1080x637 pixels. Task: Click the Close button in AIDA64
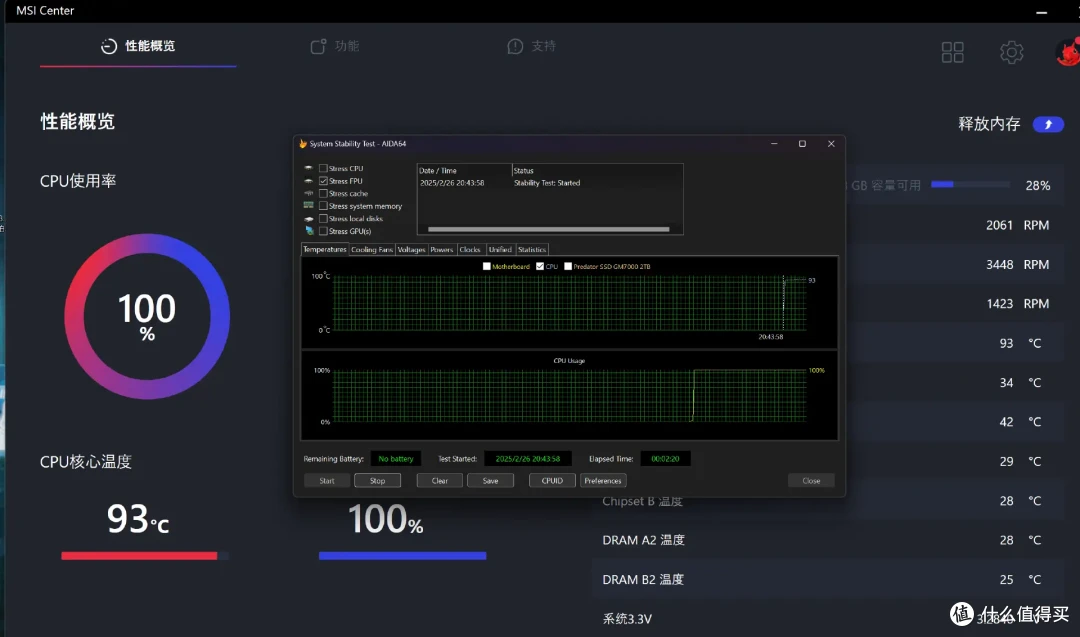tap(811, 481)
